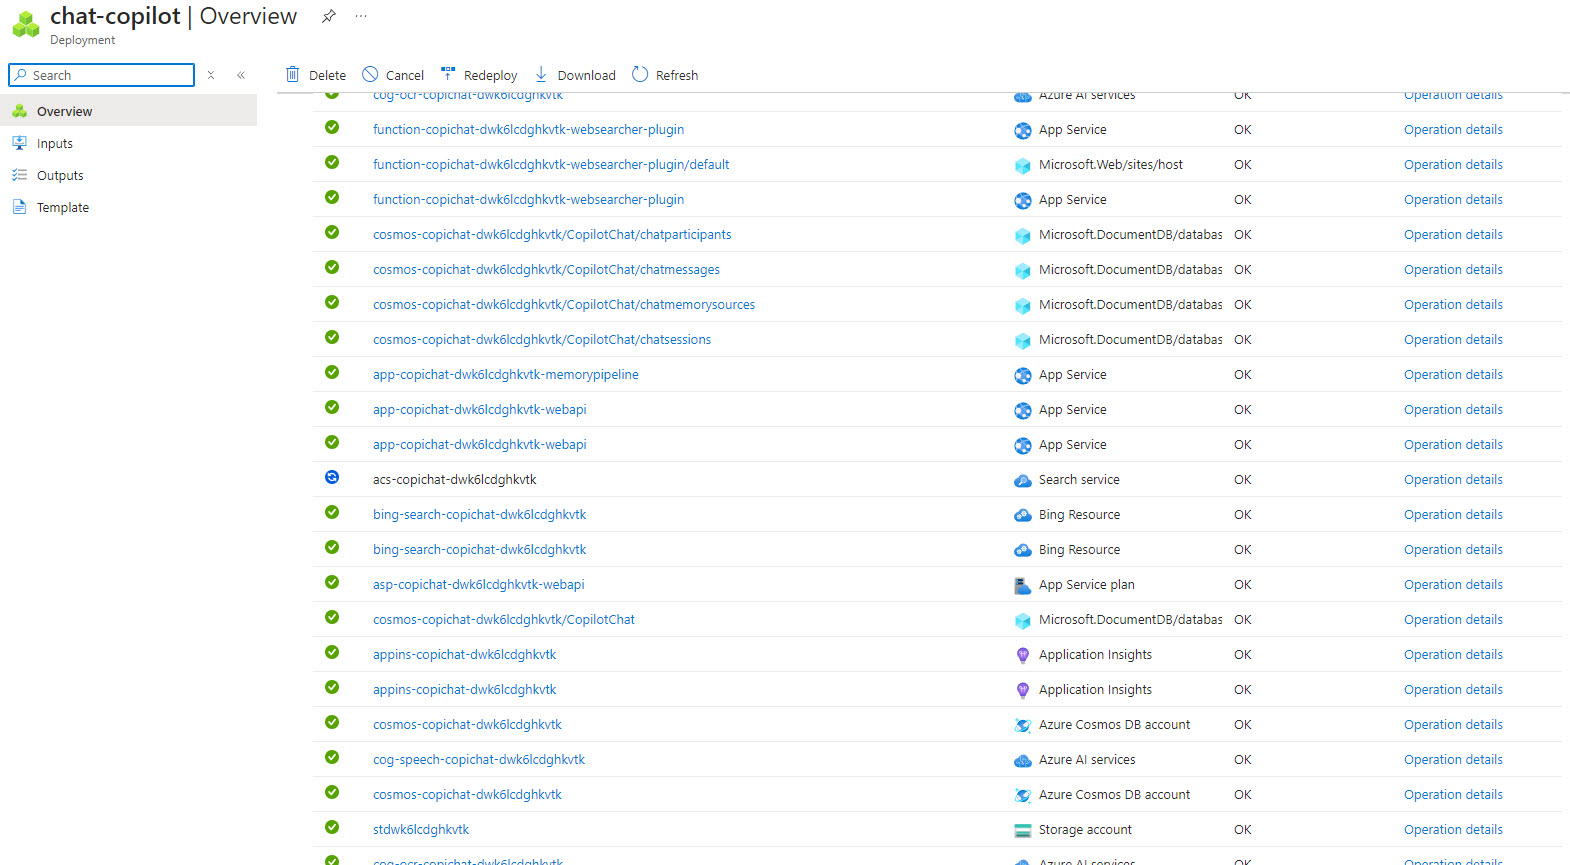1570x865 pixels.
Task: View Operation details for memorypipeline app
Action: pos(1453,375)
